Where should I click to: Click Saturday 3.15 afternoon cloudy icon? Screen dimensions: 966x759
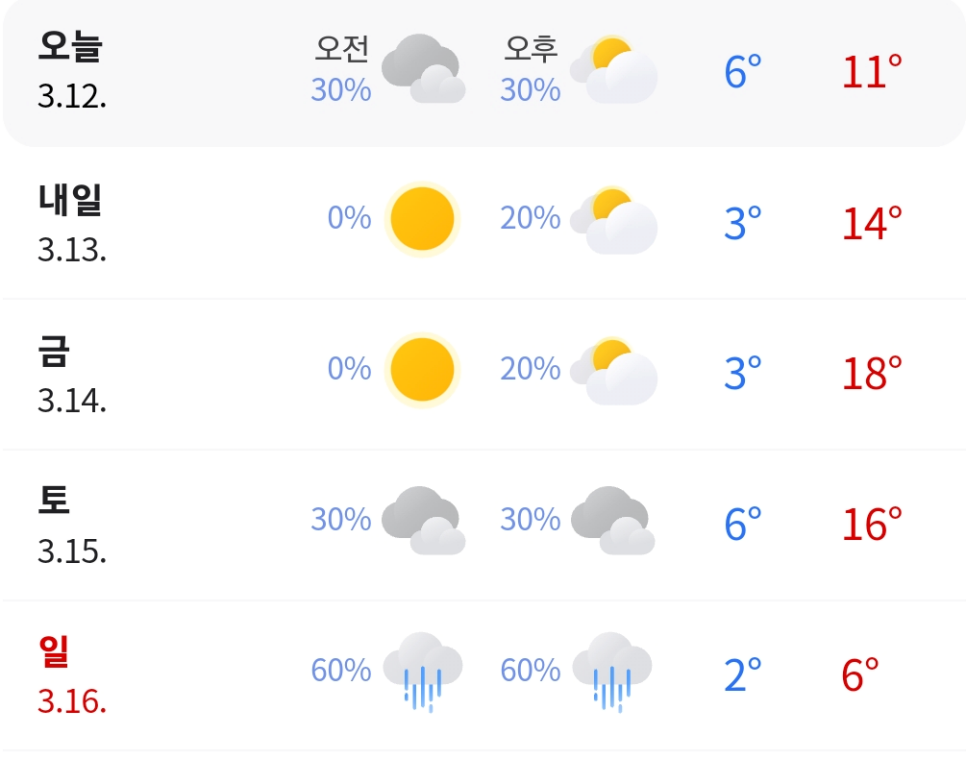click(612, 521)
